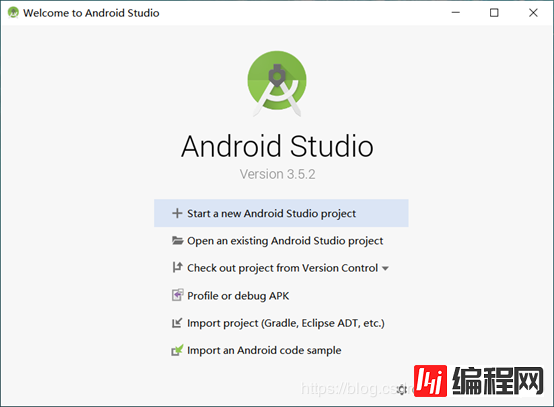
Task: Click the plus icon for new project
Action: 177,213
